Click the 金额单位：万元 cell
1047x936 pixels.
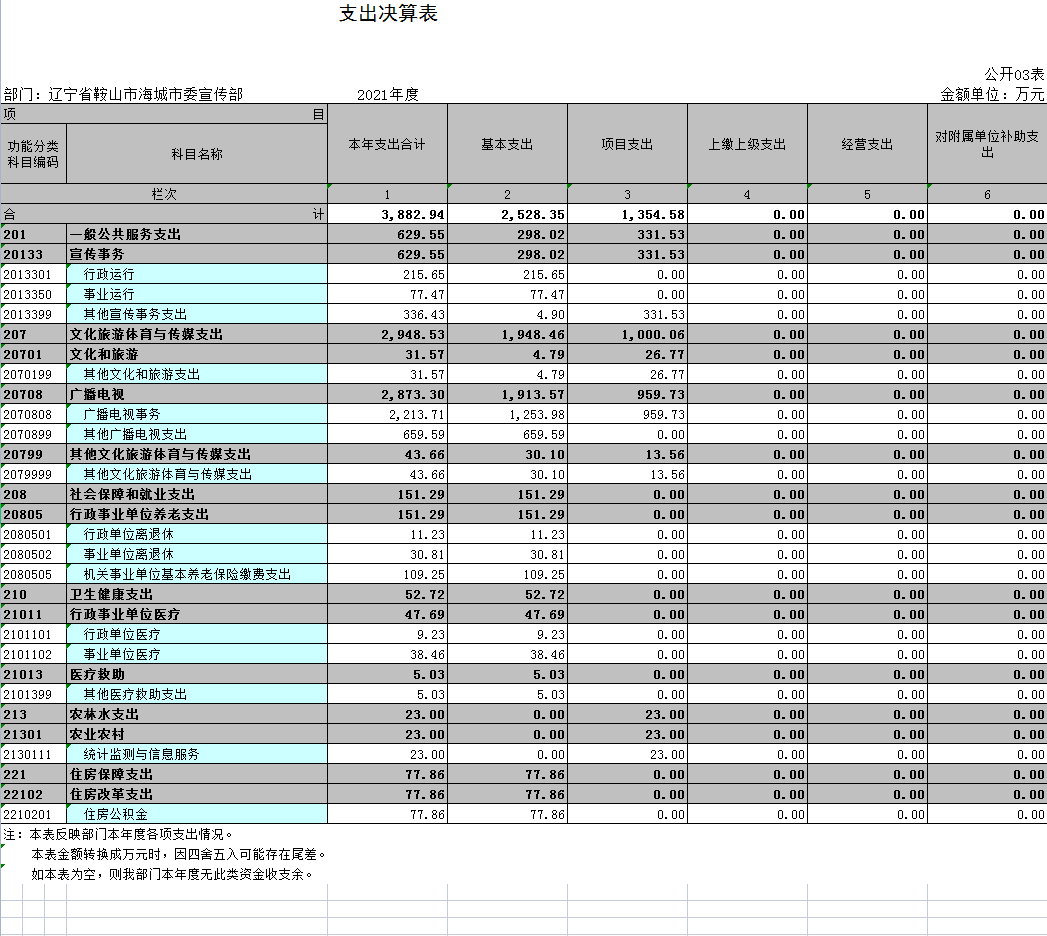pyautogui.click(x=992, y=94)
